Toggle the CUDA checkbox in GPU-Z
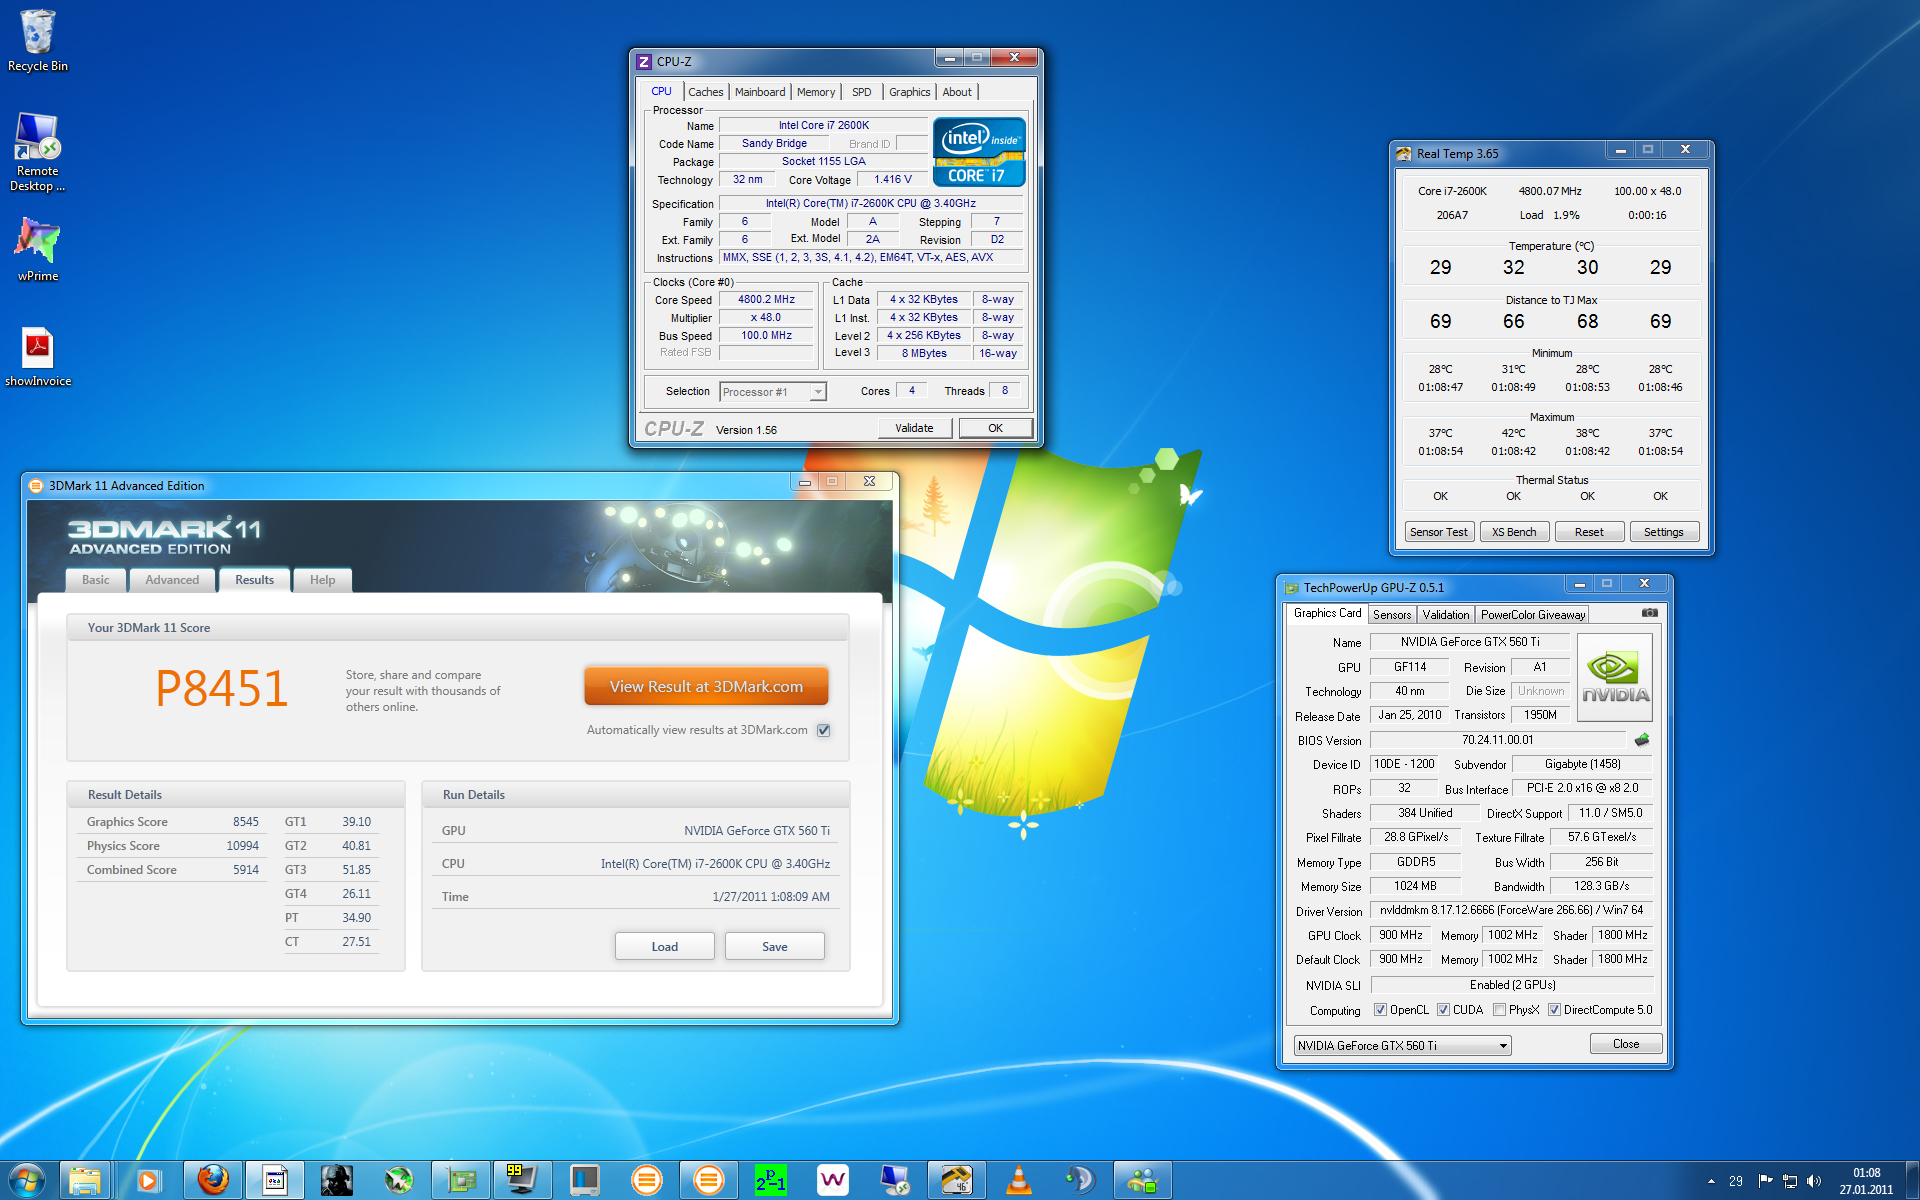The image size is (1920, 1200). point(1443,1010)
